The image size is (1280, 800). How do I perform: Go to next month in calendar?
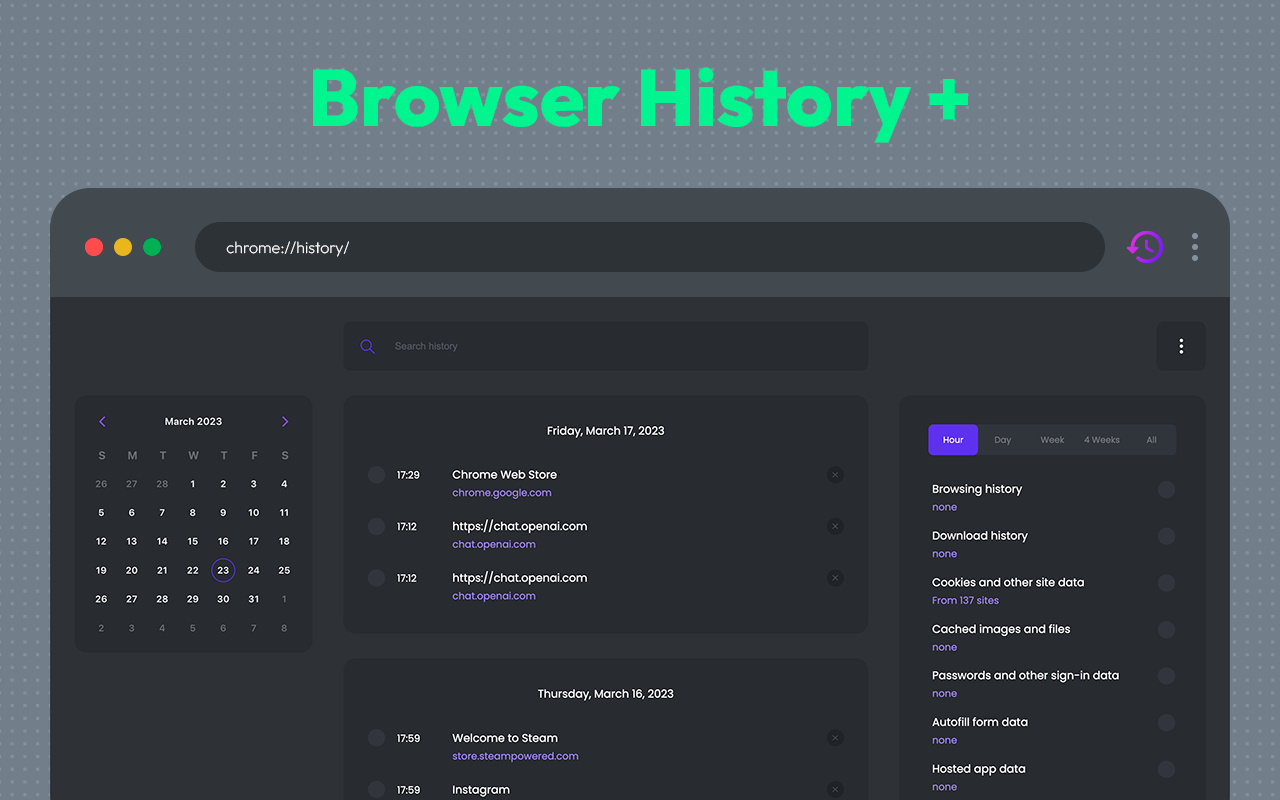click(285, 422)
